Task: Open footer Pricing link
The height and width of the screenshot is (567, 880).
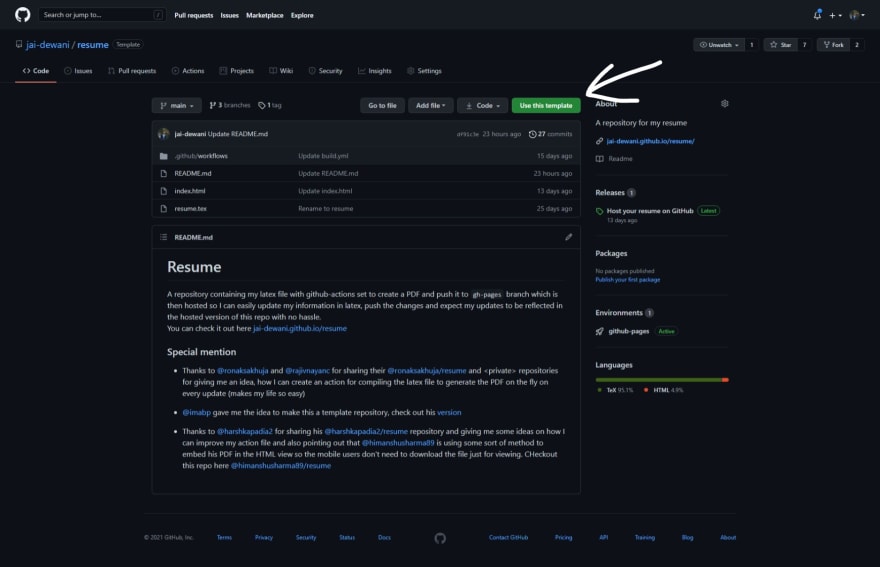Action: pos(563,537)
